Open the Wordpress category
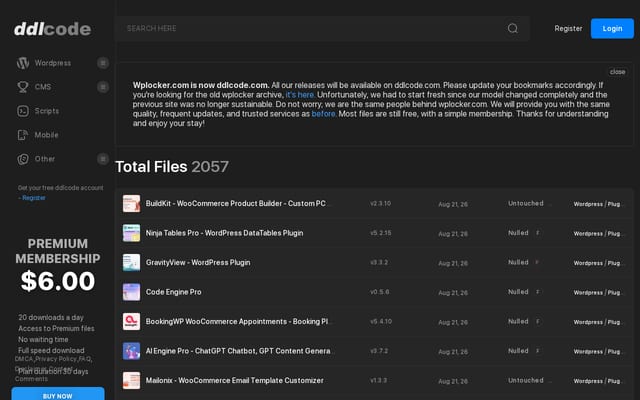Image resolution: width=640 pixels, height=400 pixels. (53, 63)
